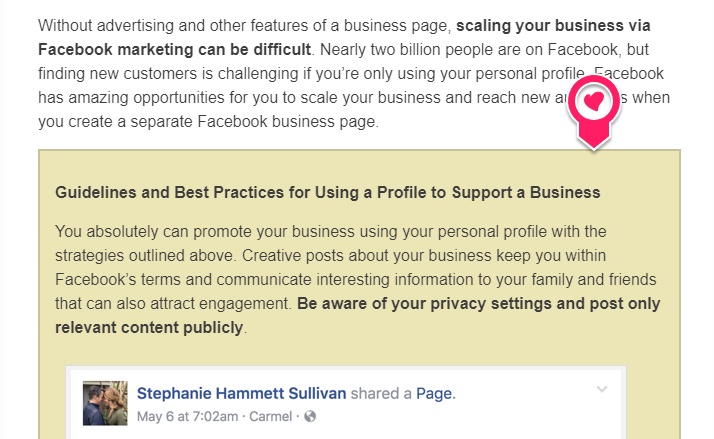
Task: Click bold text "relevant content publicly"
Action: (x=149, y=328)
